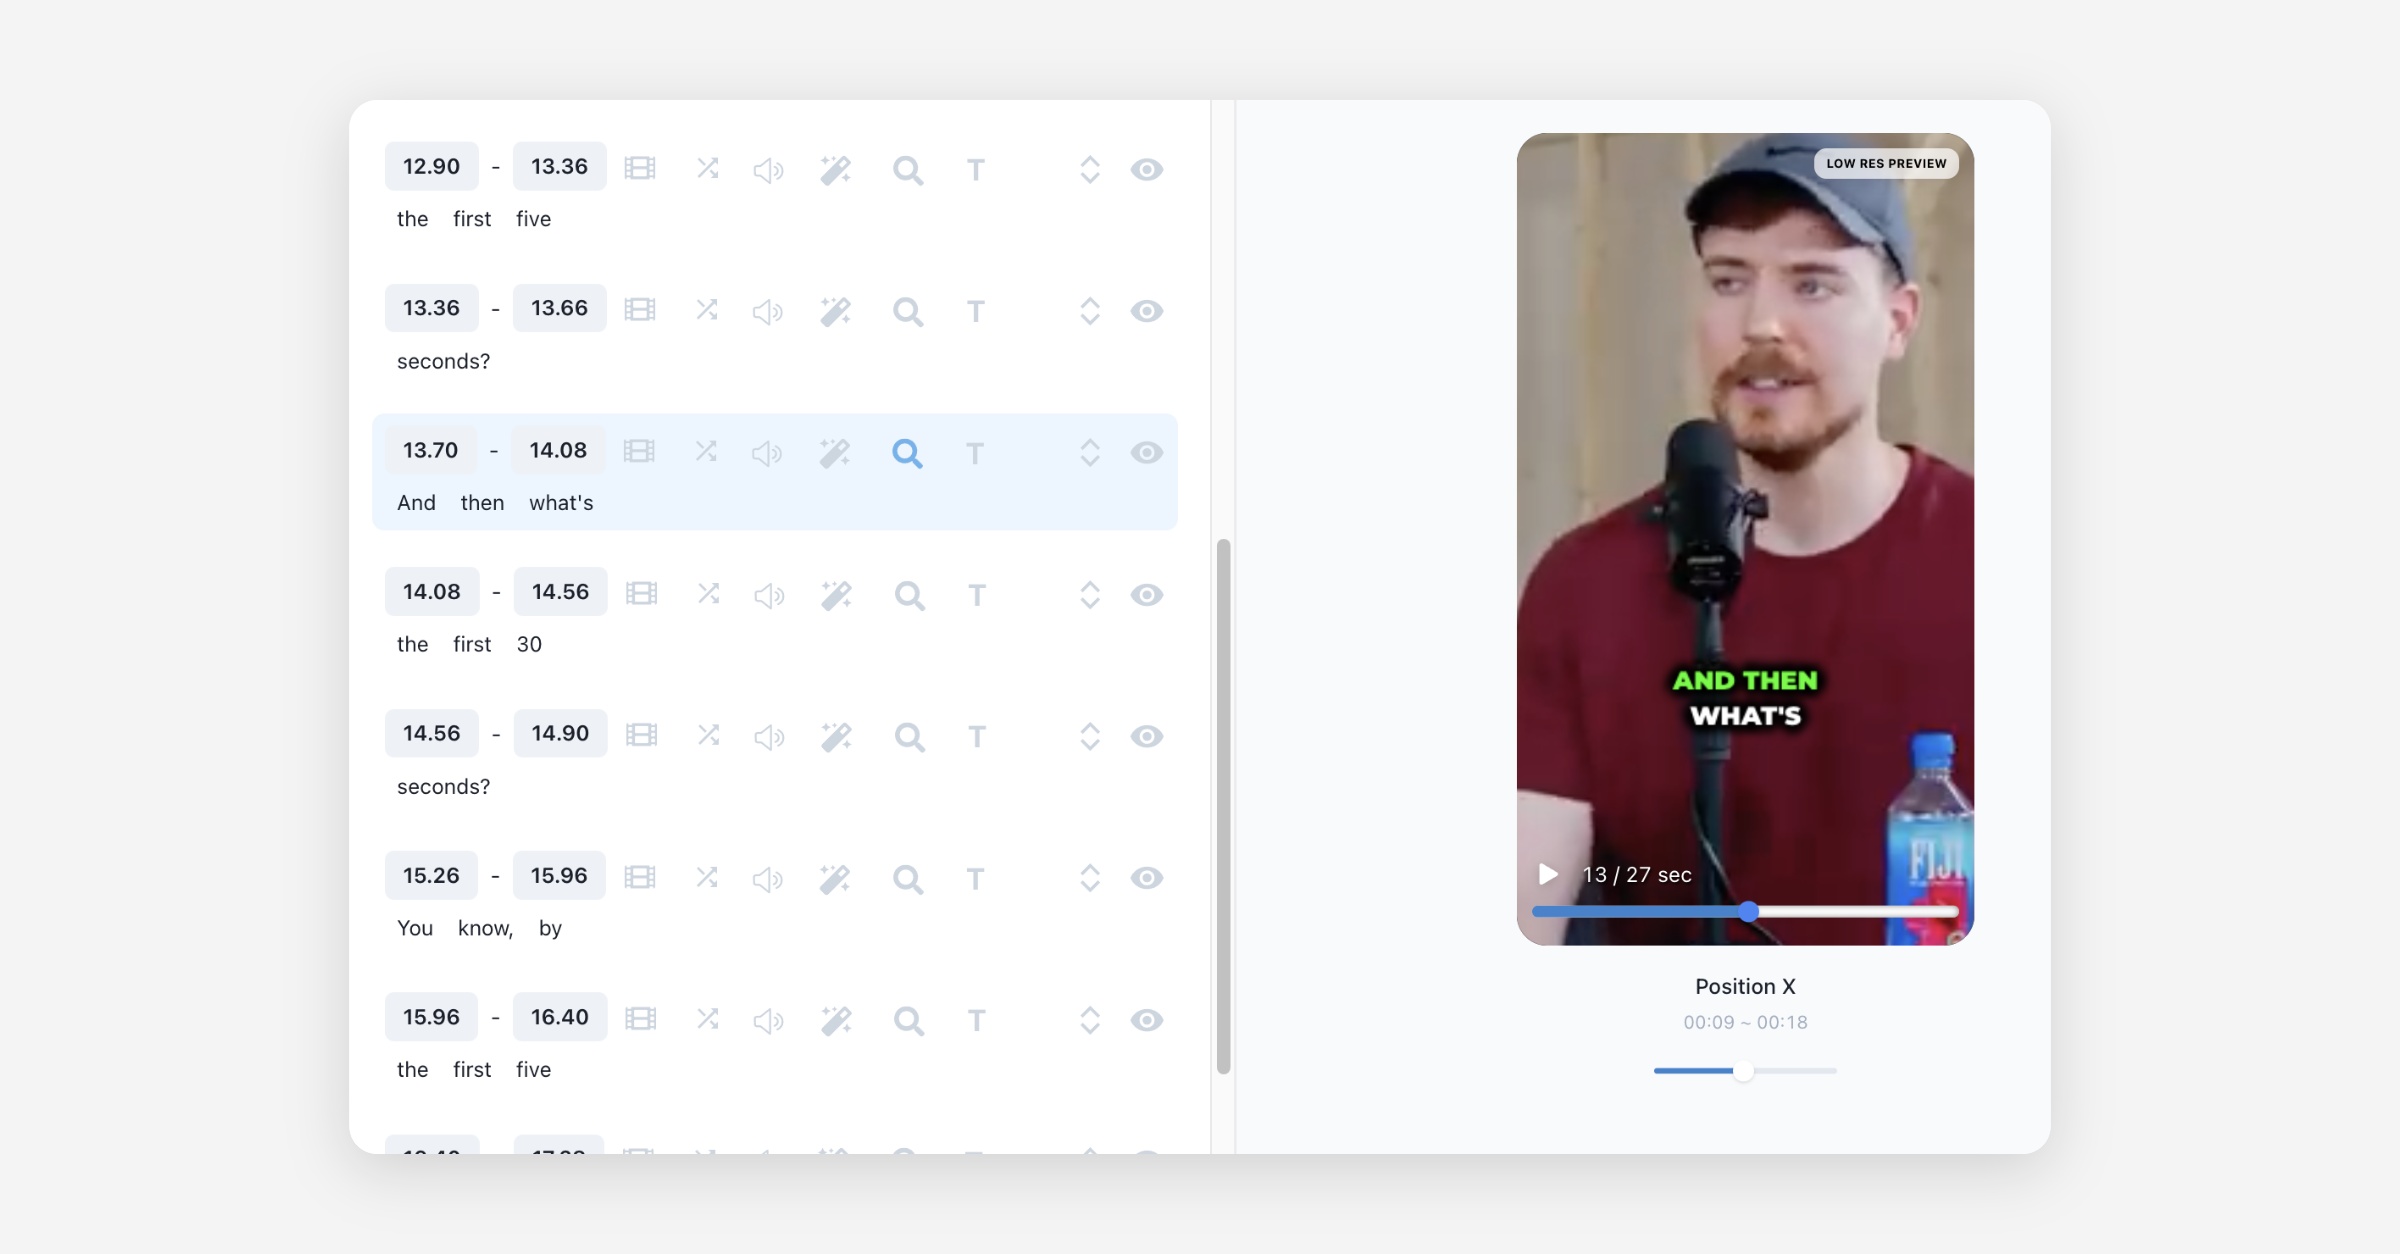Click magic wand icon on 14.08 row
This screenshot has width=2400, height=1254.
click(x=836, y=595)
